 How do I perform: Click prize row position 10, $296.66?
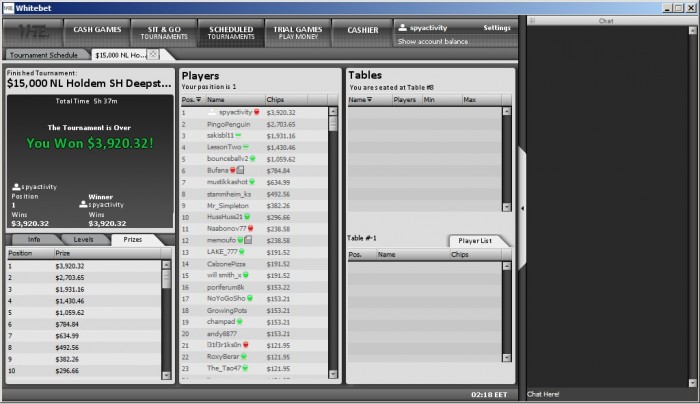tap(84, 371)
